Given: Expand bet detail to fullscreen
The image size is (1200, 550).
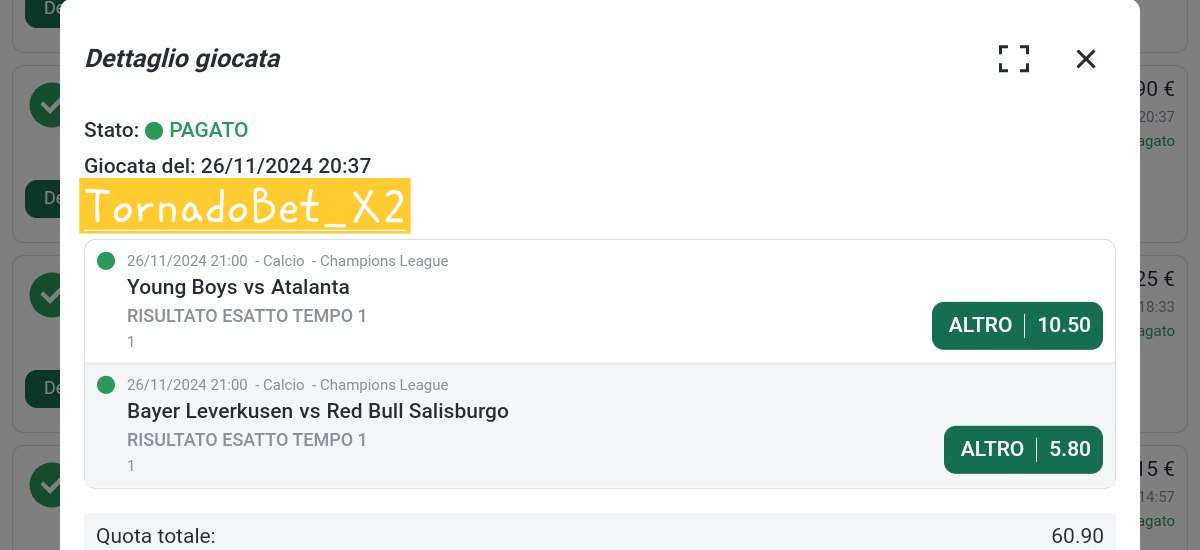Looking at the screenshot, I should point(1014,59).
